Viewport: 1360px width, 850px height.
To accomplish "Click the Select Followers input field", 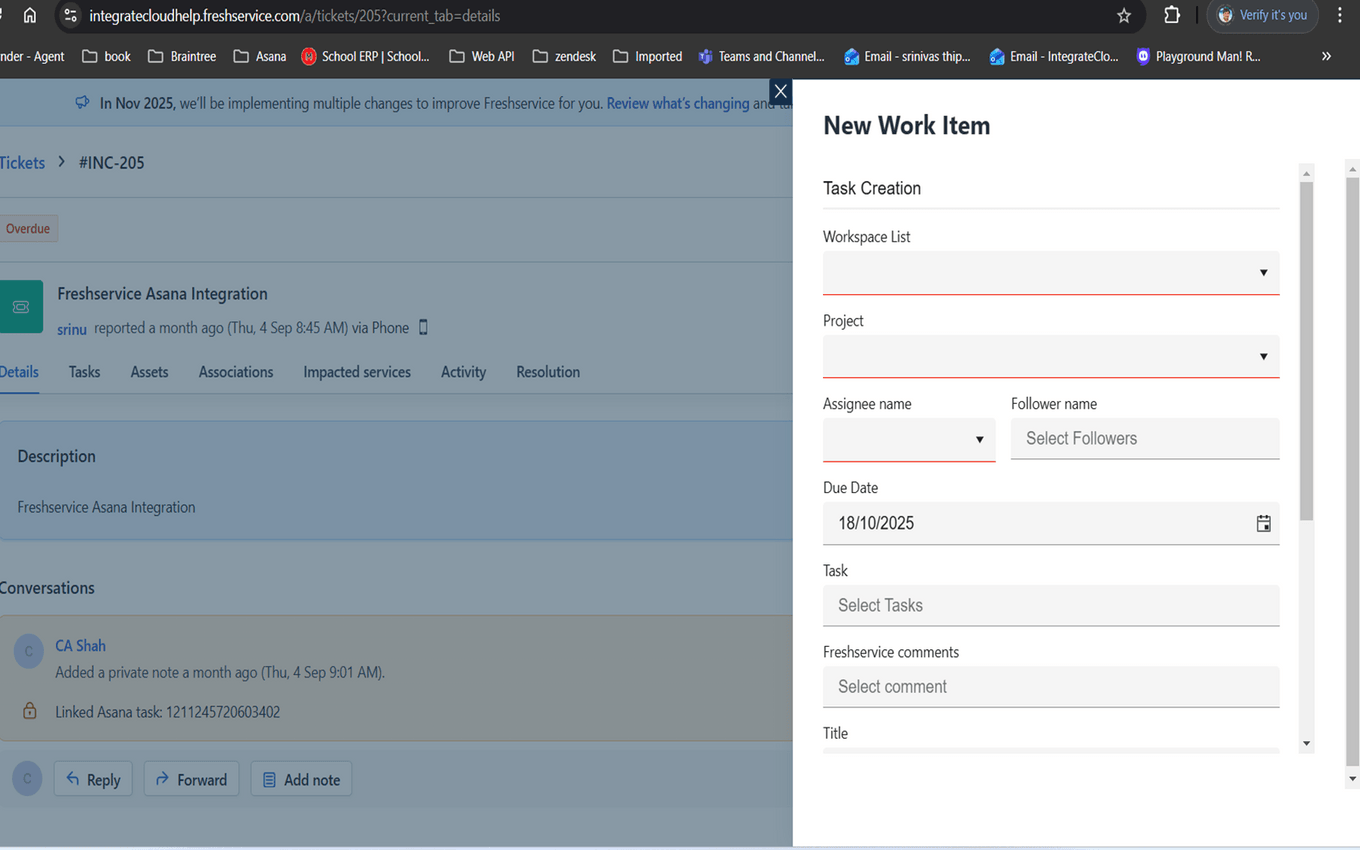I will (x=1144, y=438).
